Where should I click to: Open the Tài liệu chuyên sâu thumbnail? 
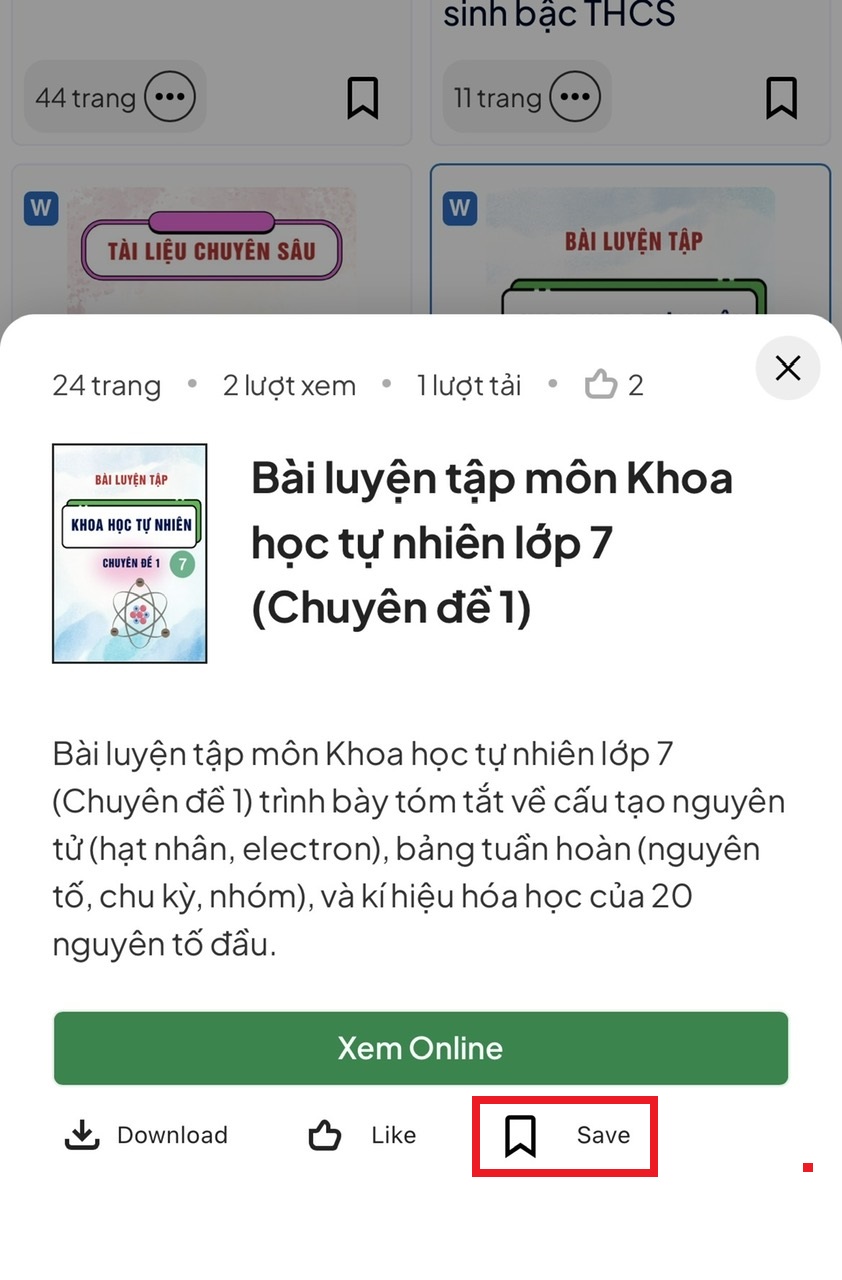pos(211,250)
